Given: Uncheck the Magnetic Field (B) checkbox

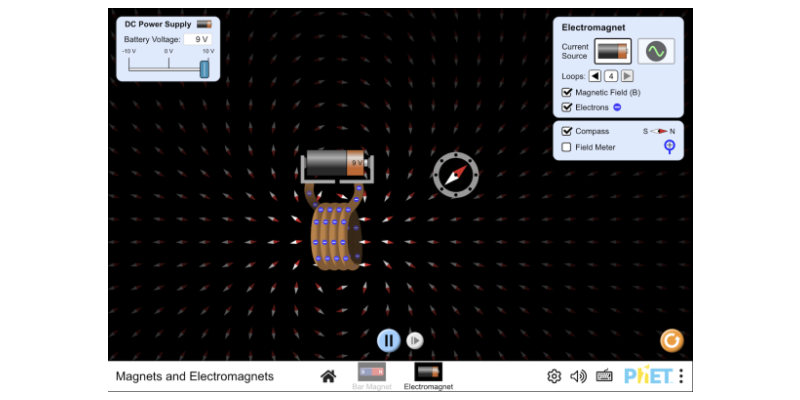Looking at the screenshot, I should pos(568,92).
